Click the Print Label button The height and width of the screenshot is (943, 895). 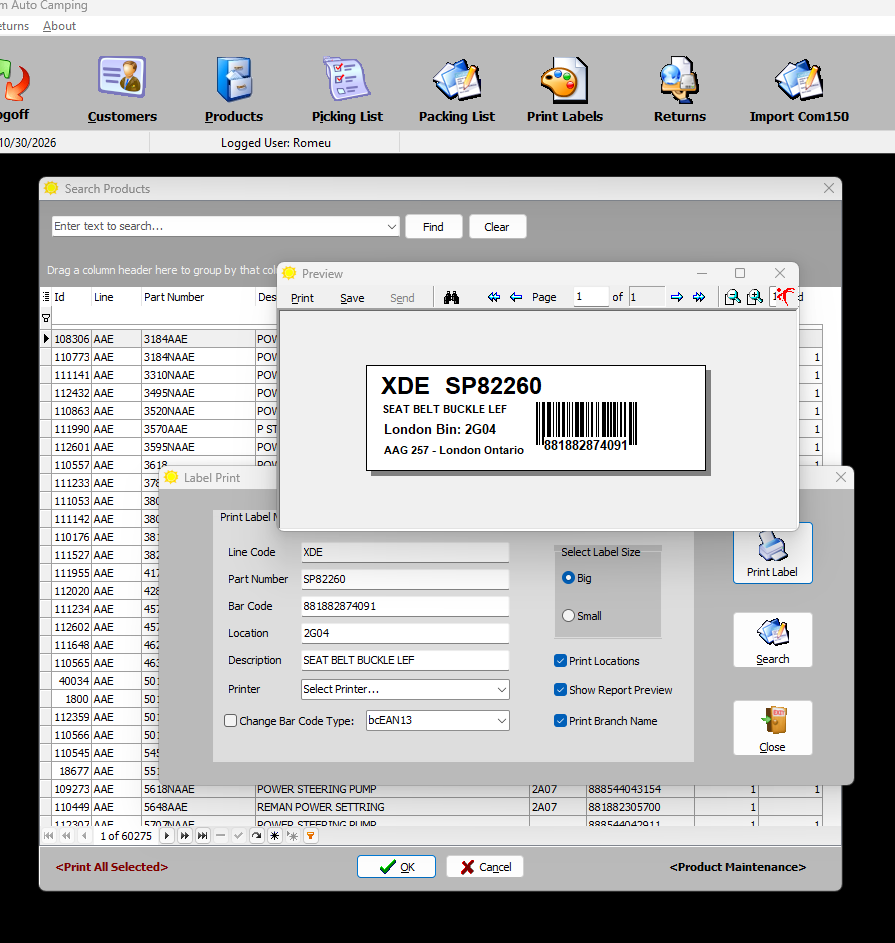[x=772, y=553]
